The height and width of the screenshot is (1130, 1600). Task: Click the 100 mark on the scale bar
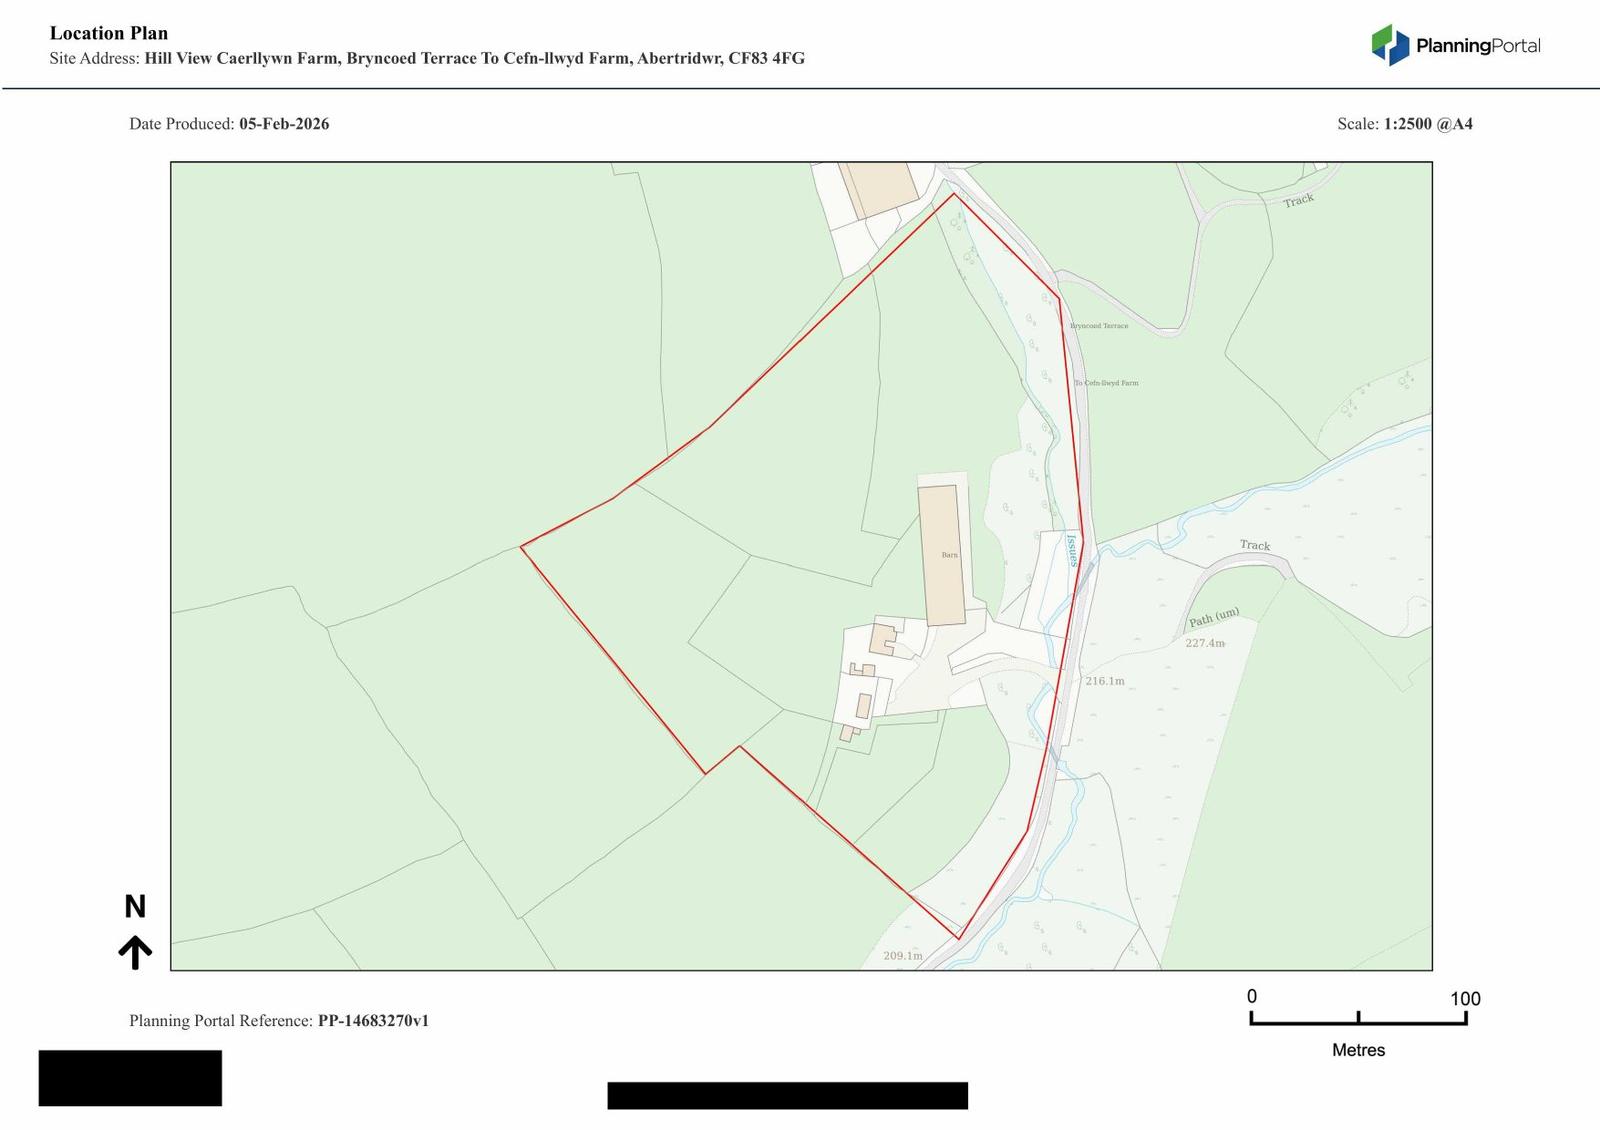[x=1465, y=998]
